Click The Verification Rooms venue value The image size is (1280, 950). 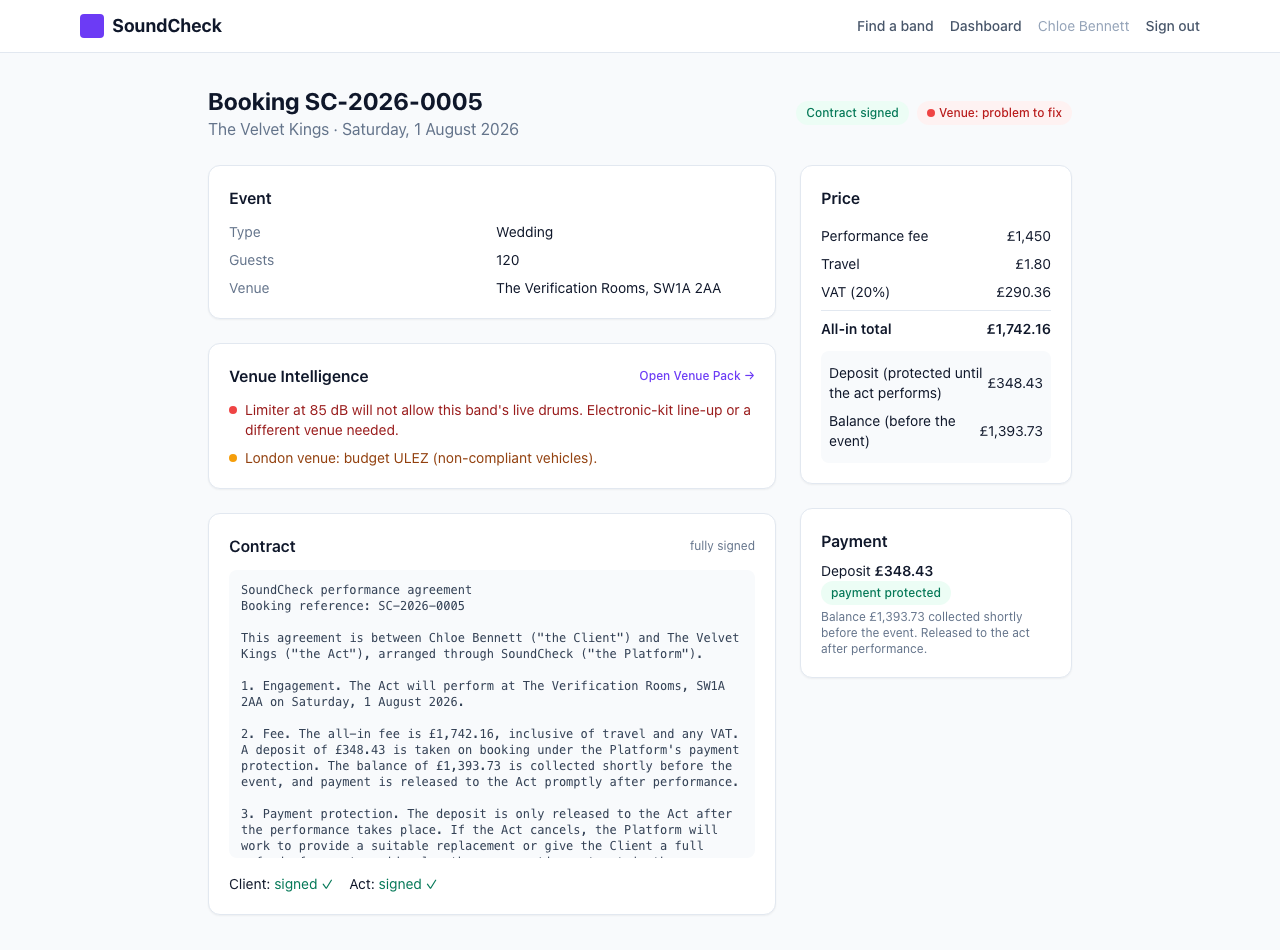pos(608,288)
